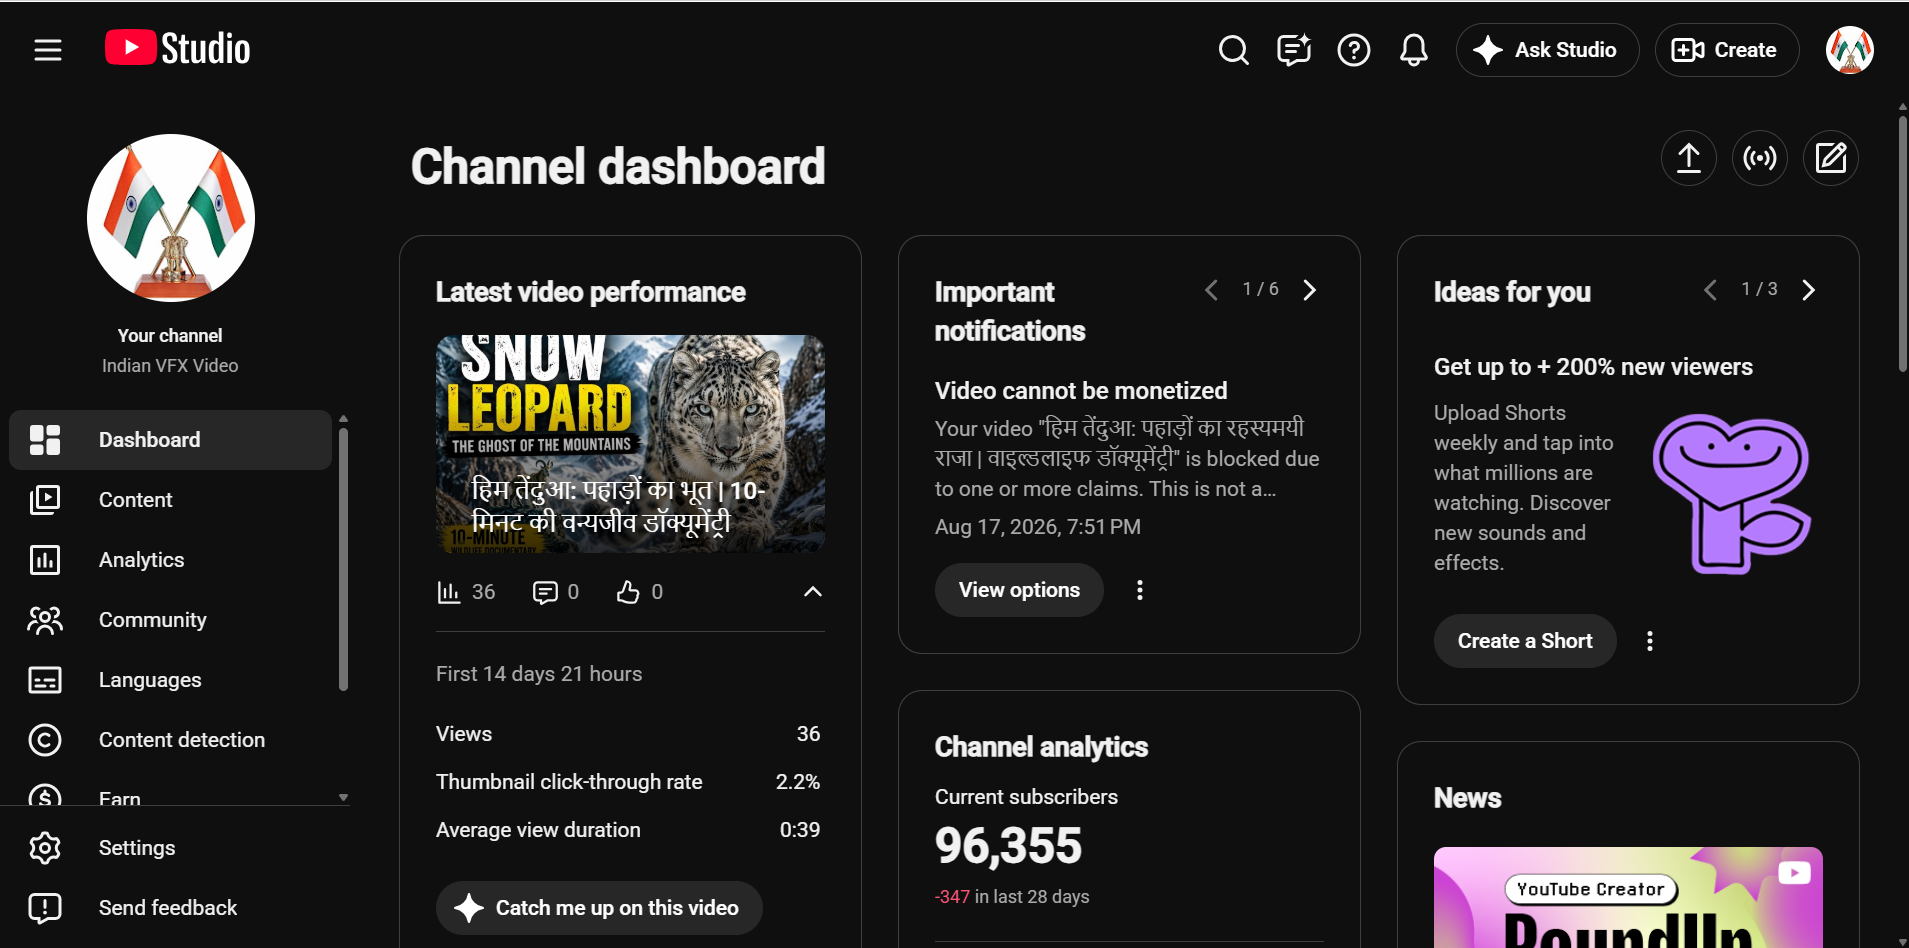
Task: Click the sidebar scroll-down arrow
Action: 343,797
